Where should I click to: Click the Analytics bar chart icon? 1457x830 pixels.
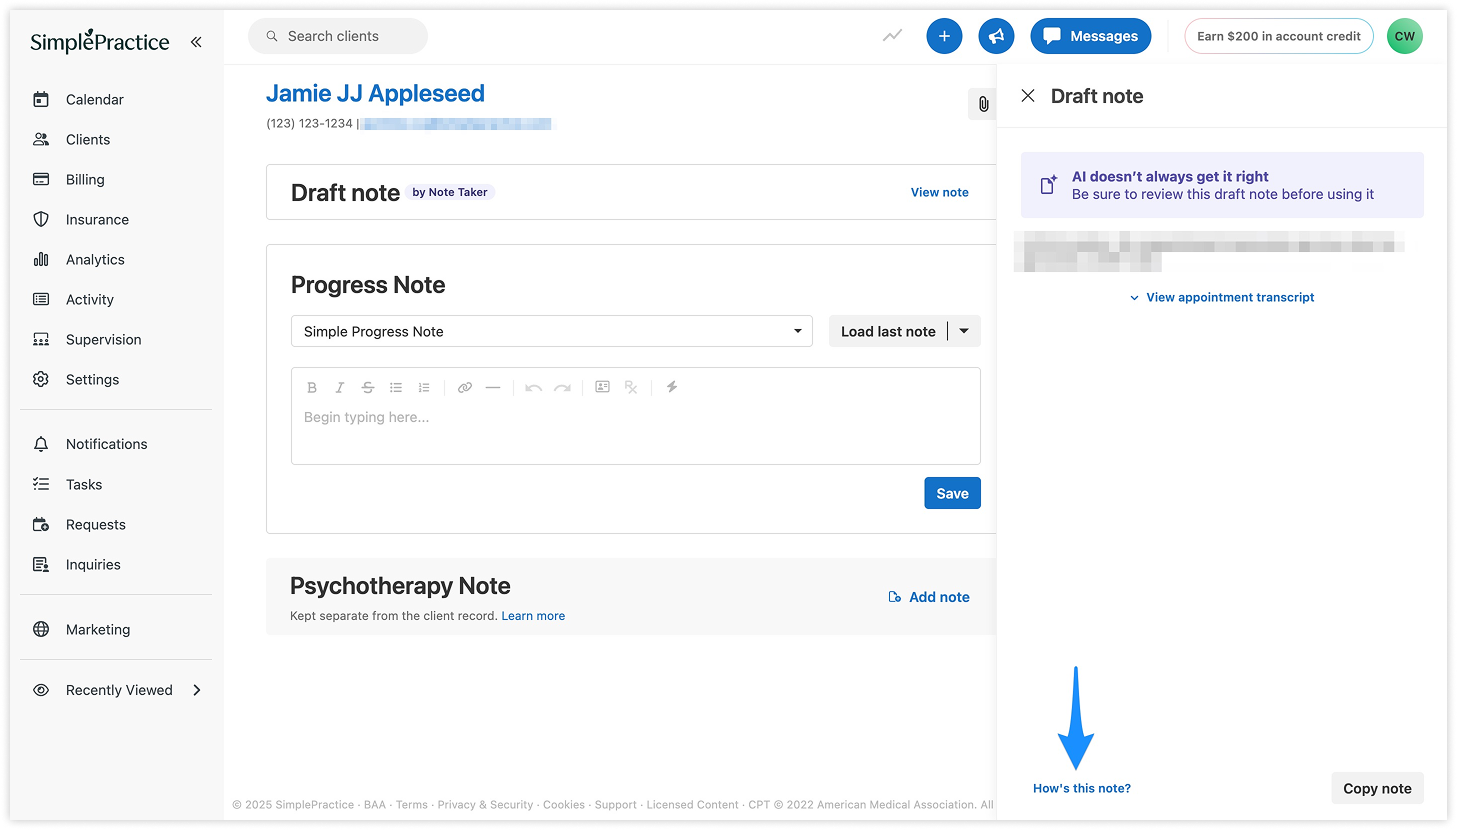41,259
